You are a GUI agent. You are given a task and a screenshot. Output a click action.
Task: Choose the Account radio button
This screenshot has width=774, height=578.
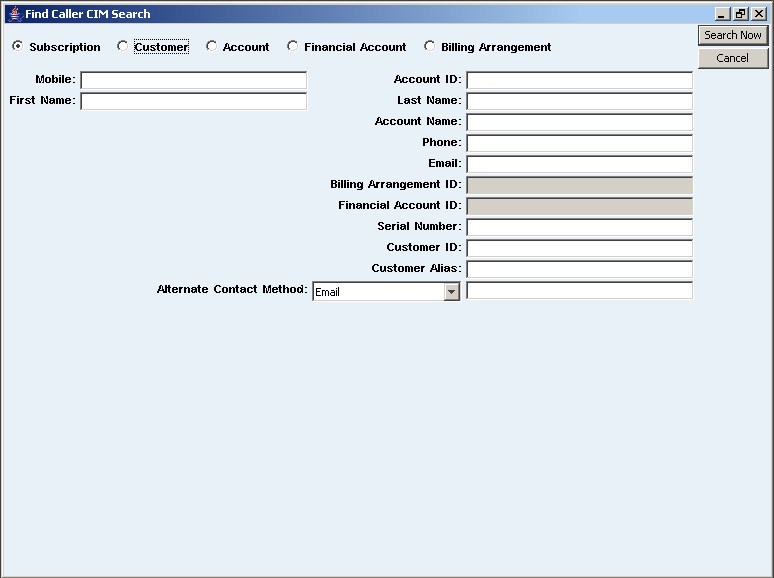[212, 47]
